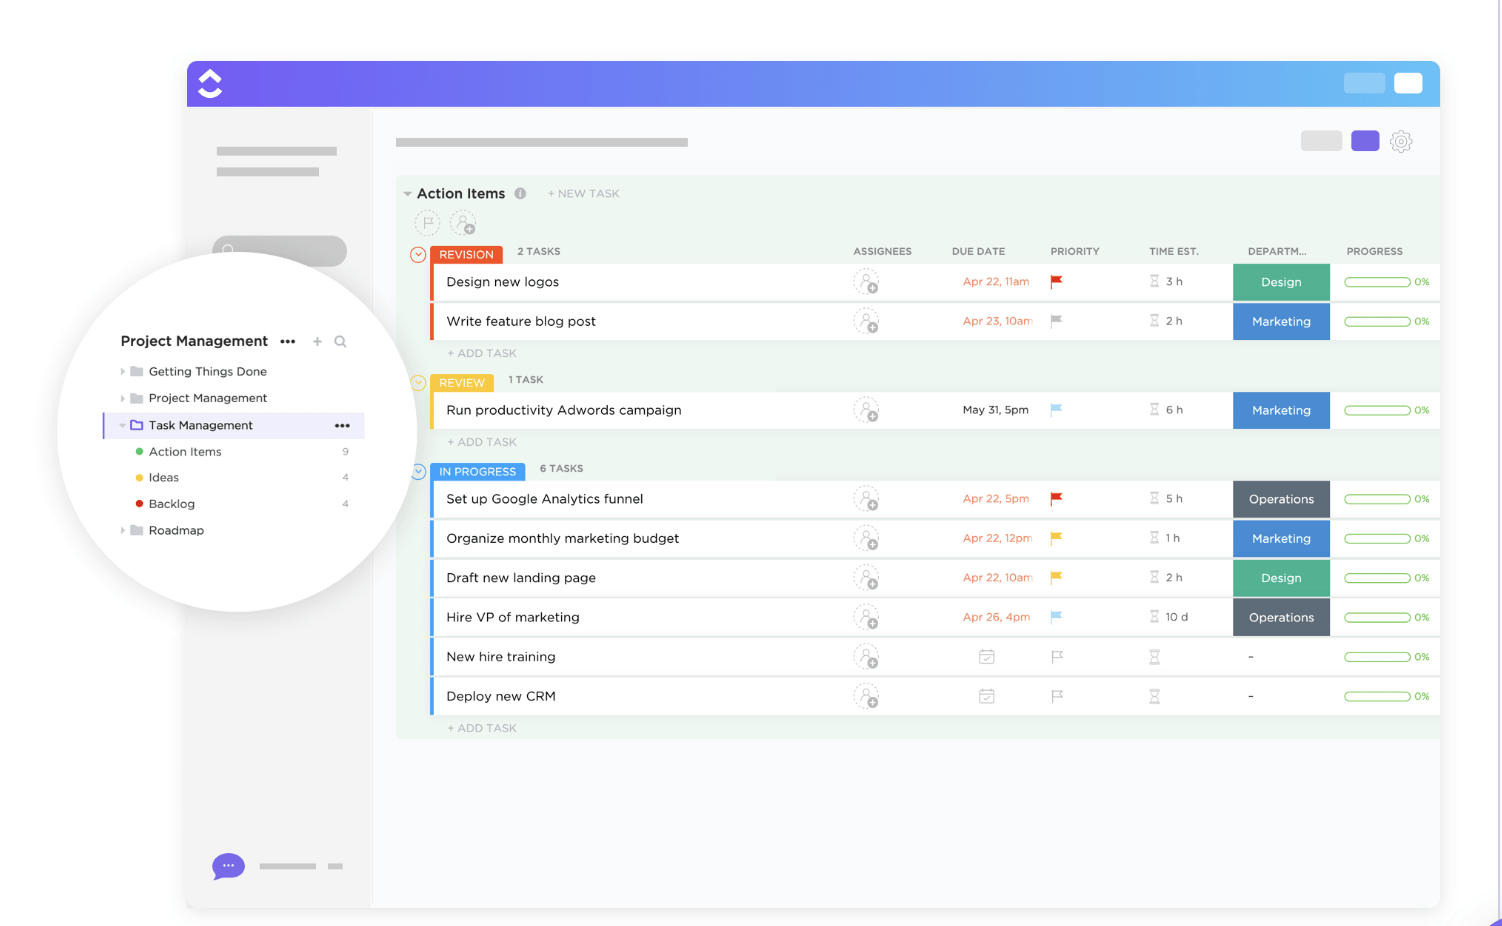
Task: Open the chat bubble icon
Action: click(x=228, y=866)
